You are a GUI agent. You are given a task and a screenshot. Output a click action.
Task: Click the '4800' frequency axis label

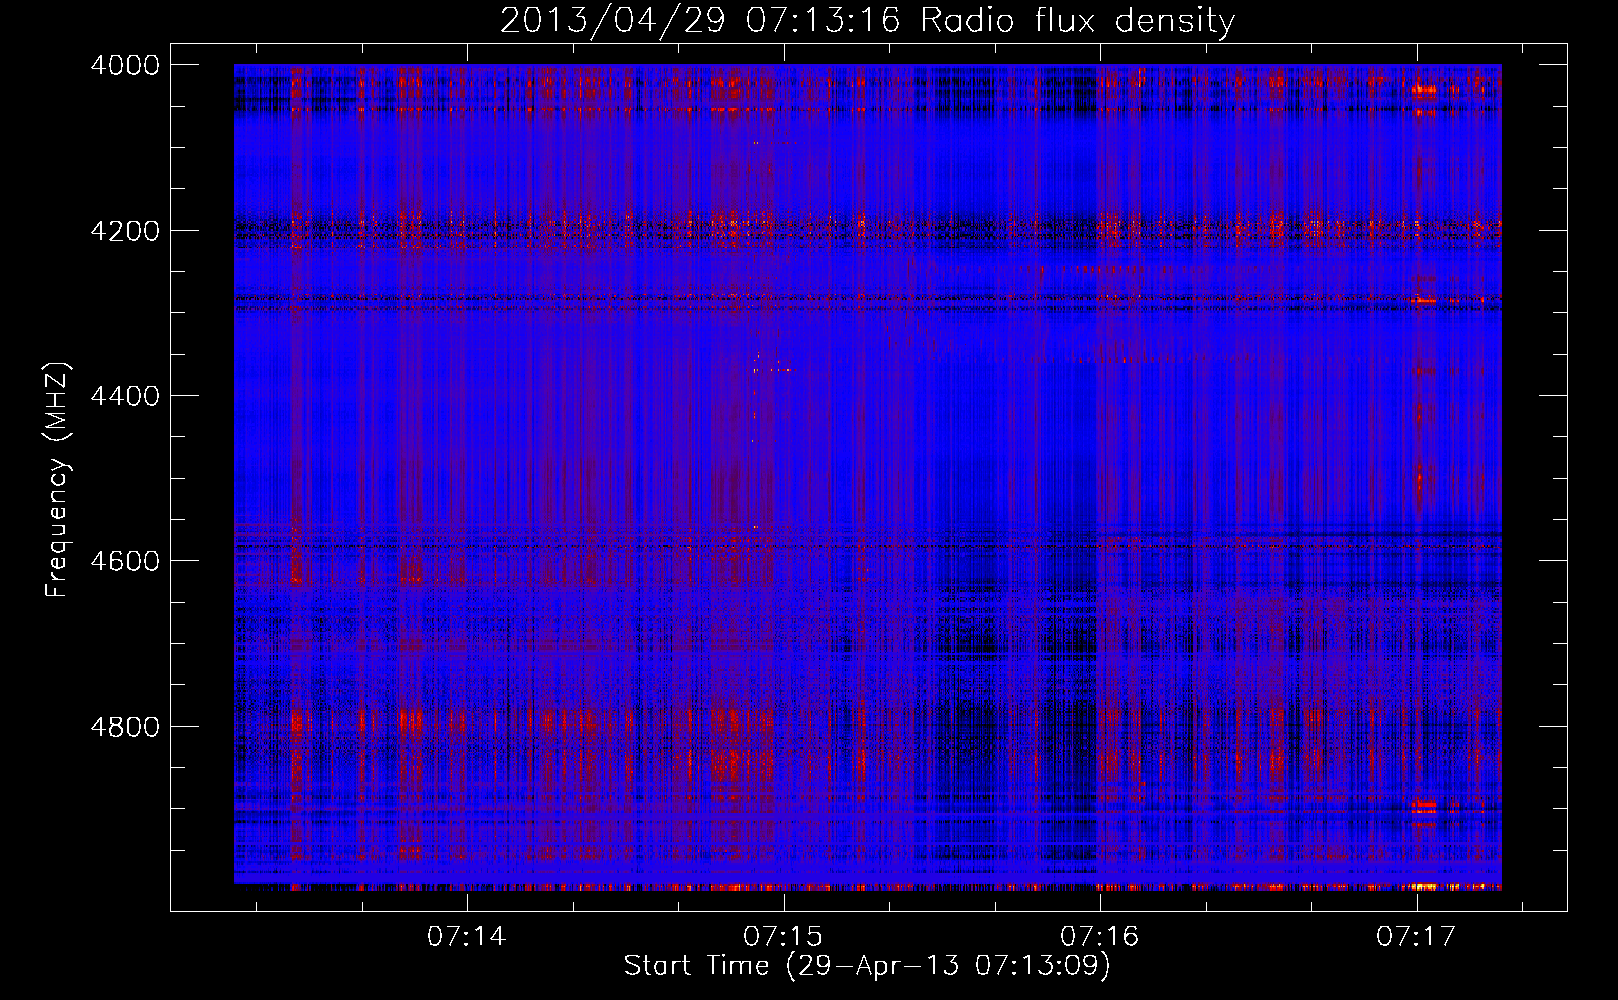click(x=125, y=727)
